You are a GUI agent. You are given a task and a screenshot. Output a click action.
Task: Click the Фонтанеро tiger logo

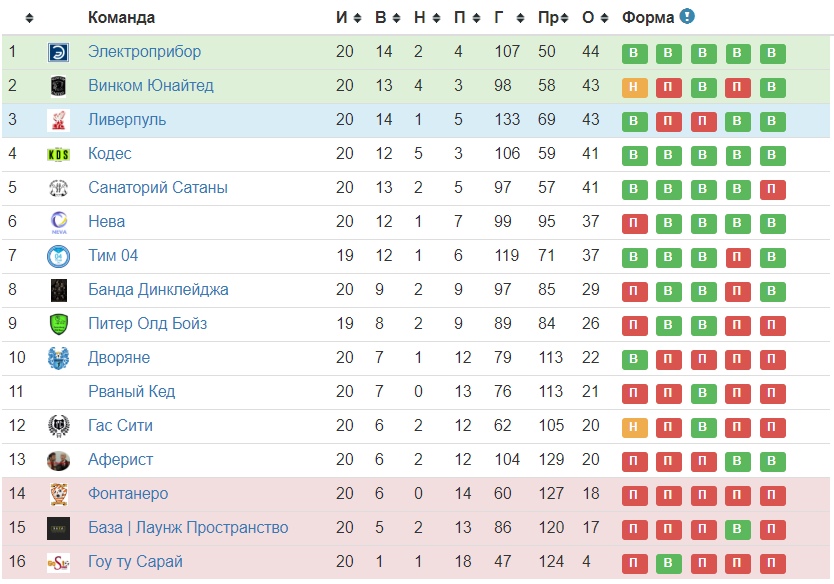point(58,494)
